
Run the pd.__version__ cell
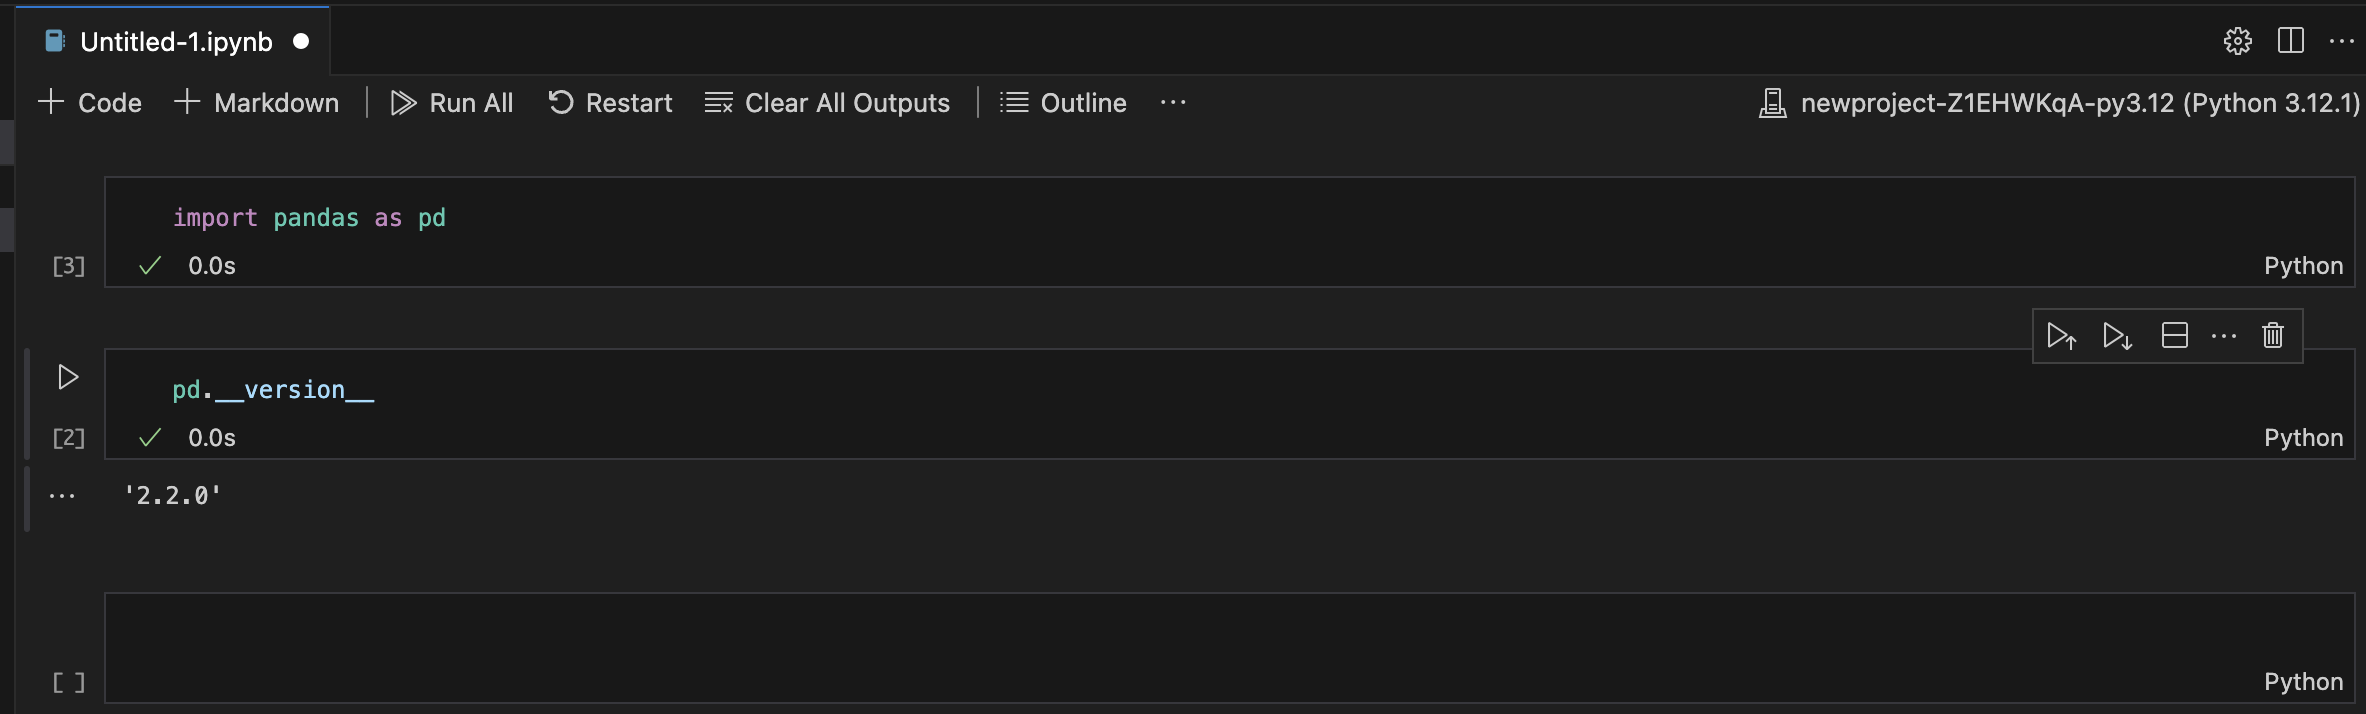click(x=68, y=377)
